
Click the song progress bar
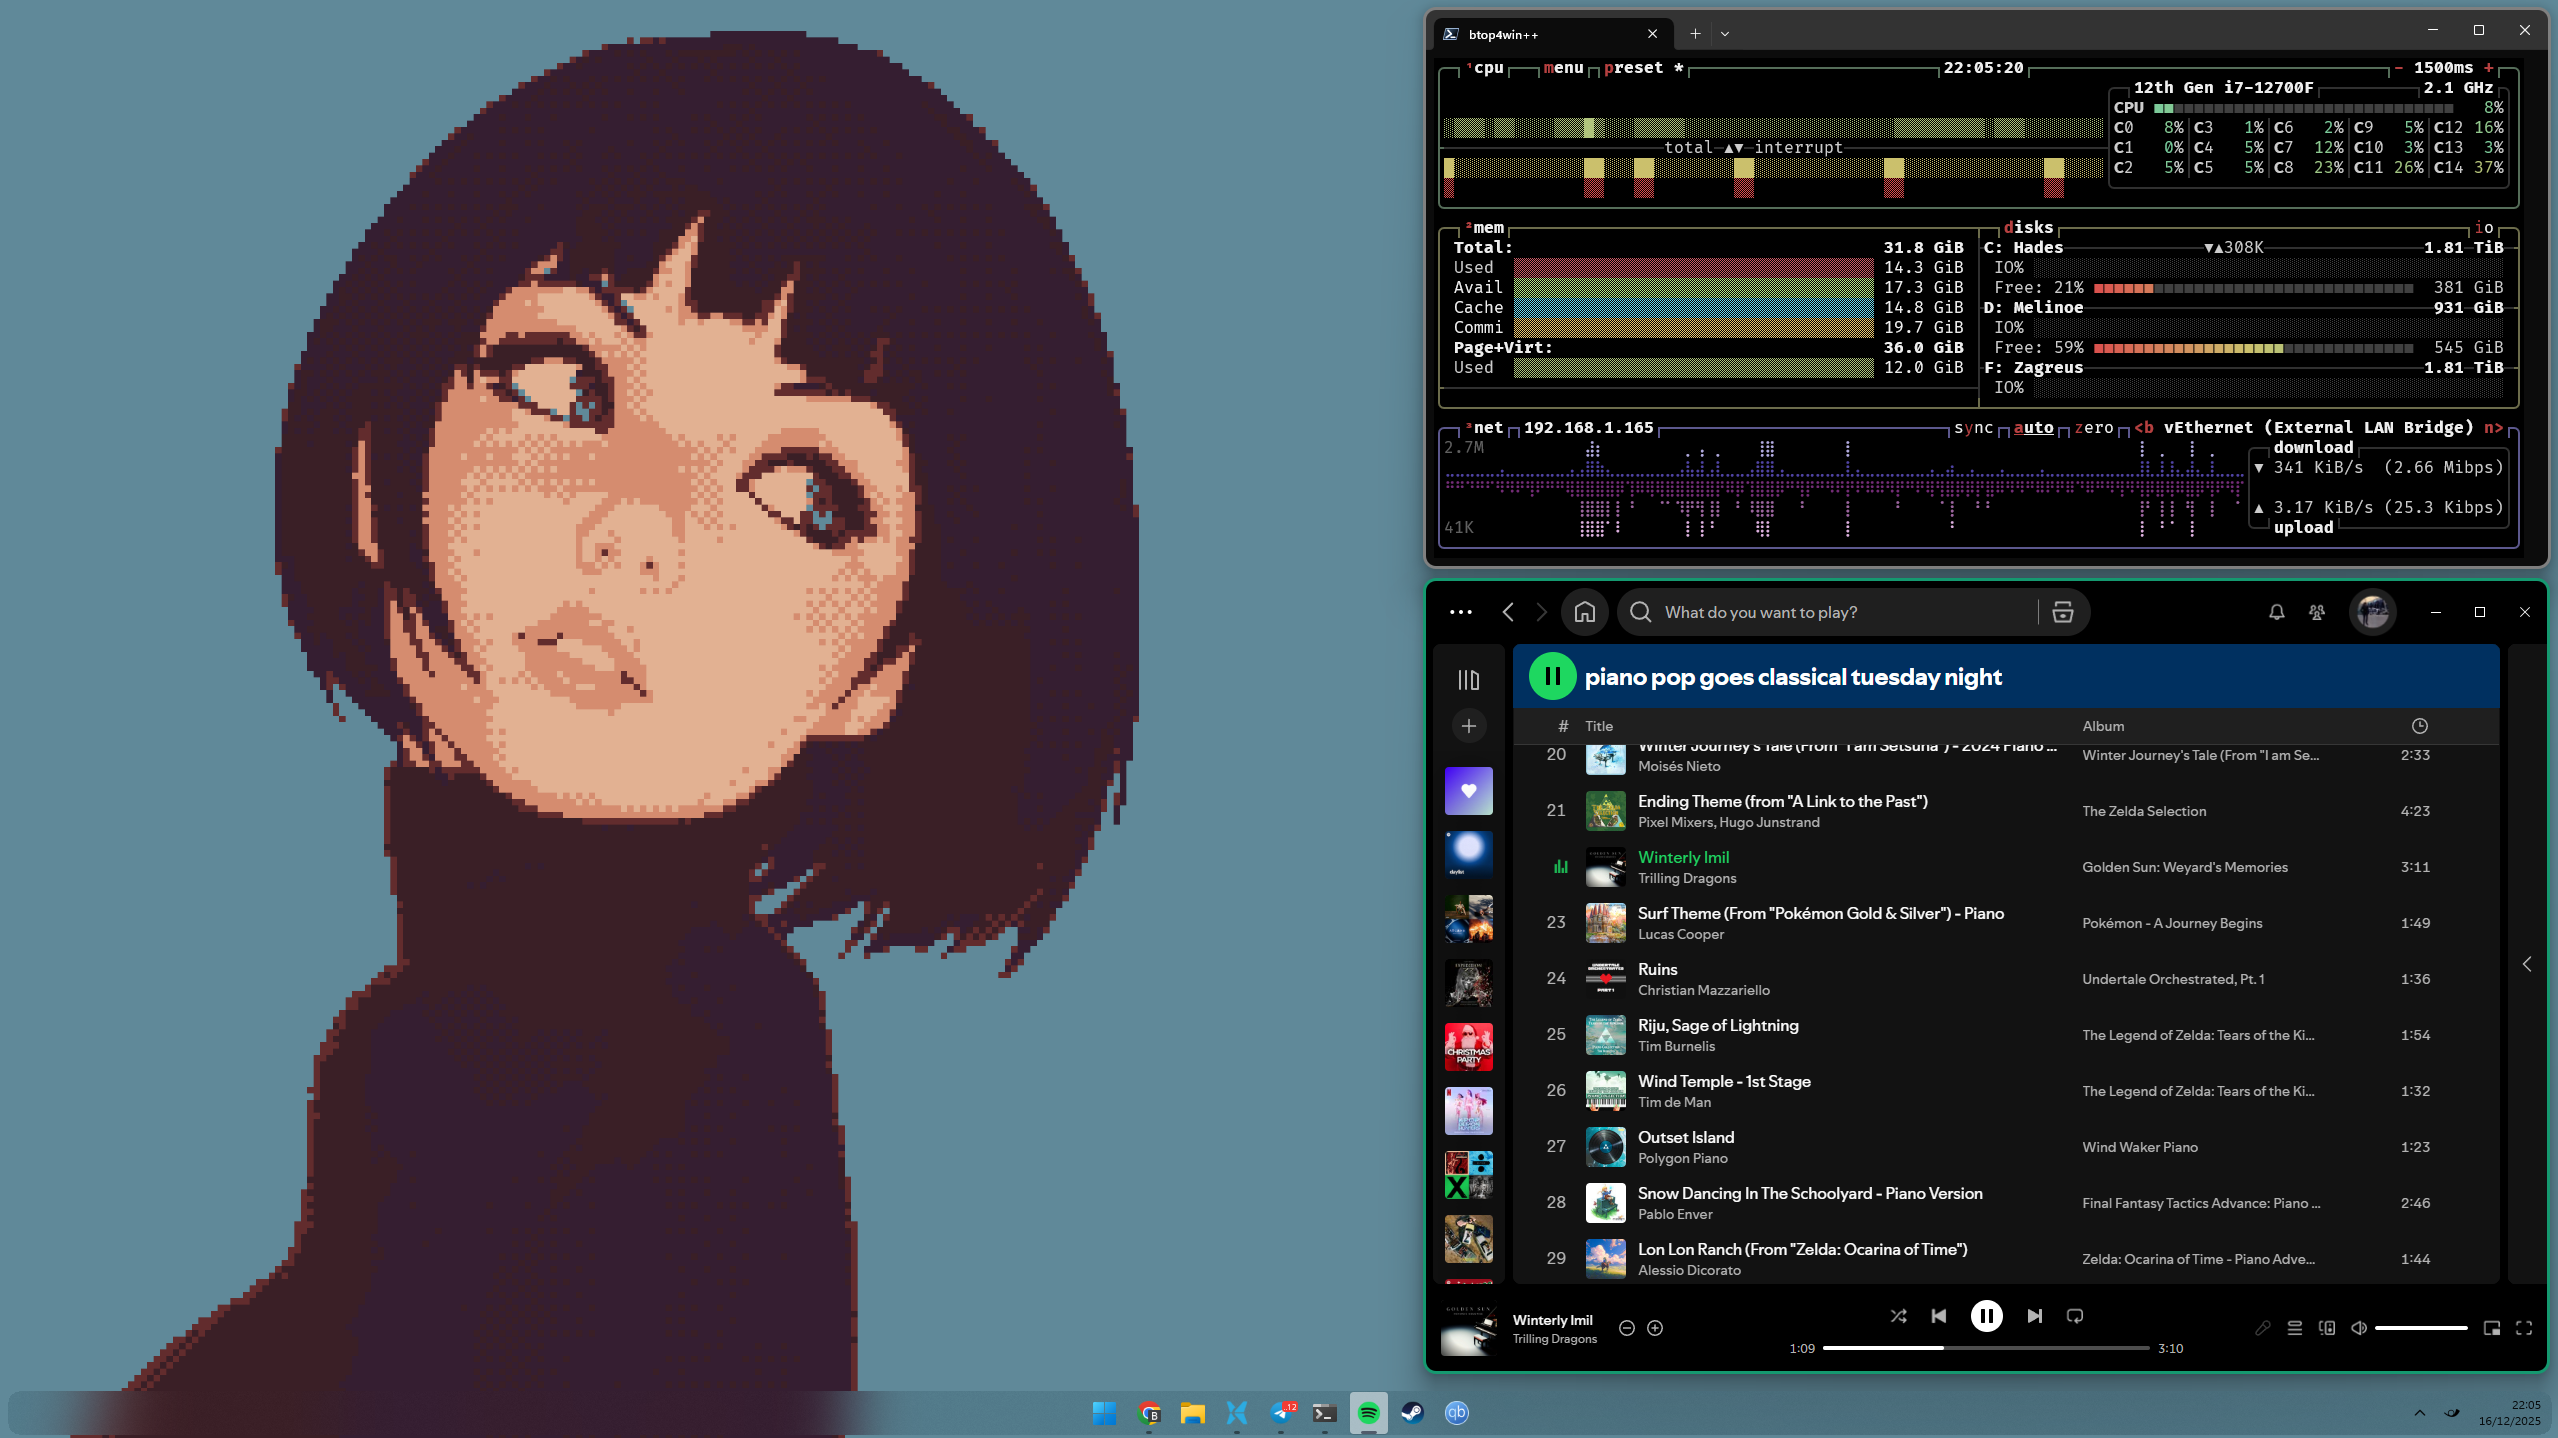(1985, 1348)
